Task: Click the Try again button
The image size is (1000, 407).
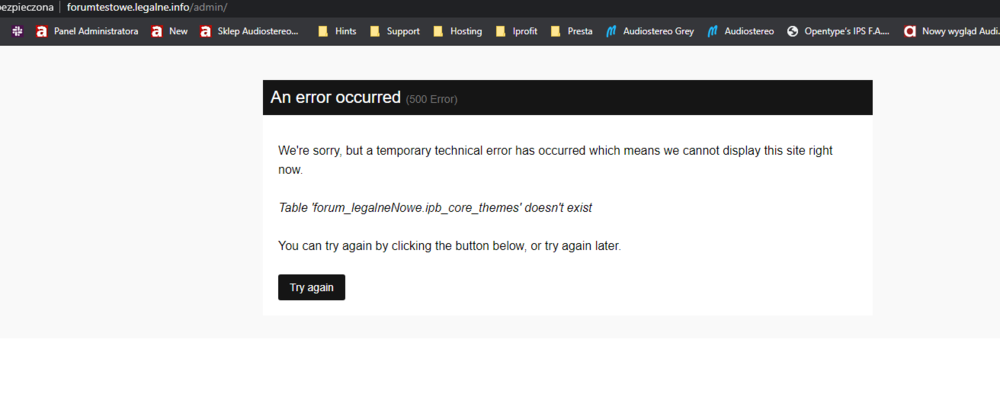Action: click(311, 287)
